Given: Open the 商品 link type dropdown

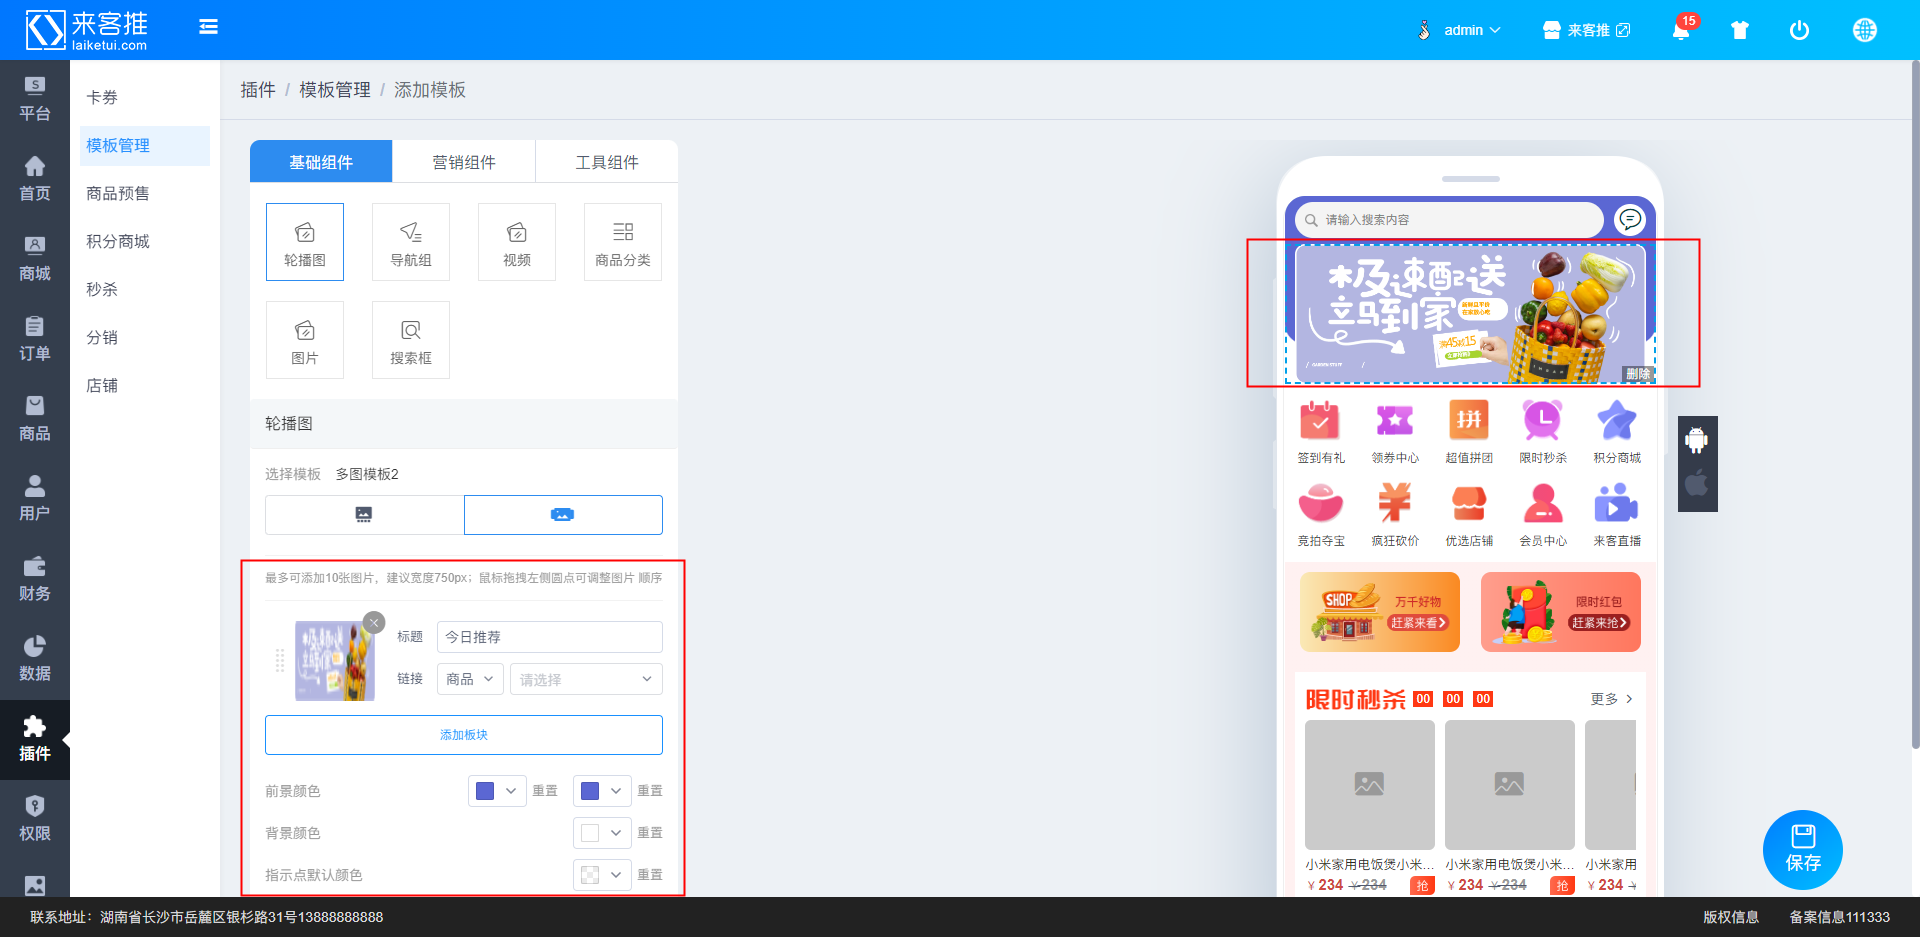Looking at the screenshot, I should click(470, 679).
